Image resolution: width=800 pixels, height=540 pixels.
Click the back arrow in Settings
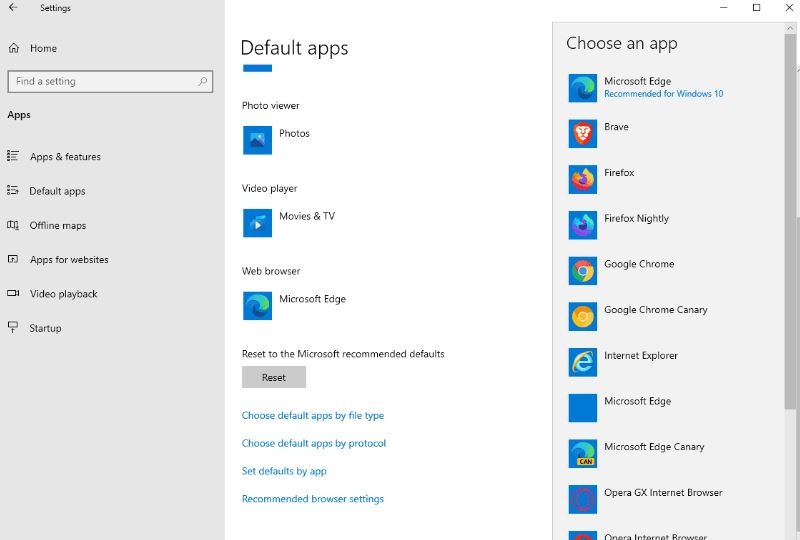click(x=13, y=8)
